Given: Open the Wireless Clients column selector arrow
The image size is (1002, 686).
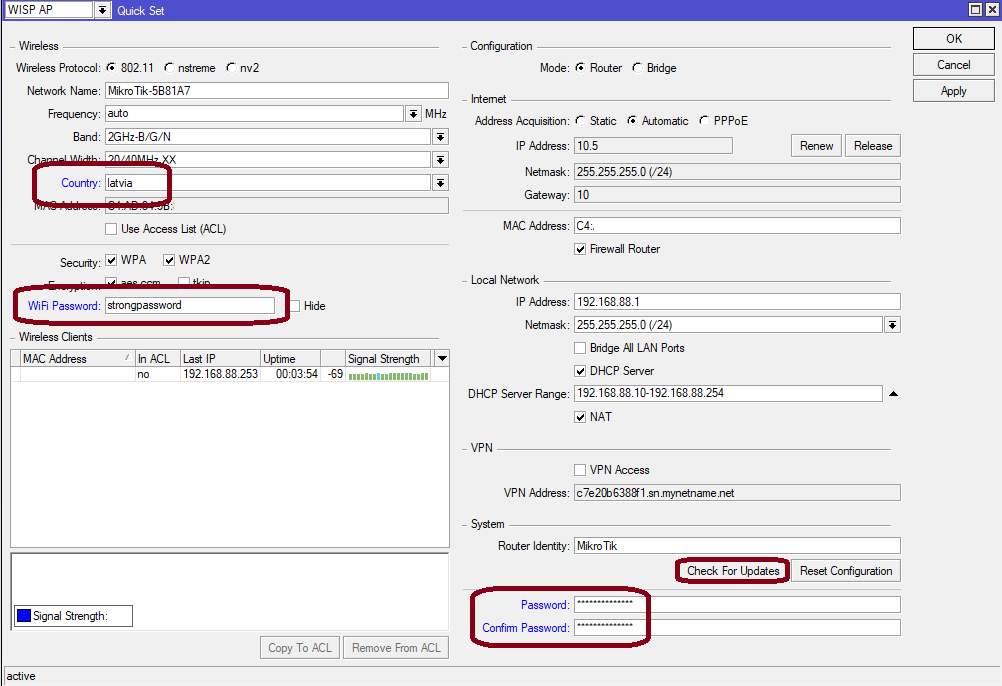Looking at the screenshot, I should pos(442,358).
